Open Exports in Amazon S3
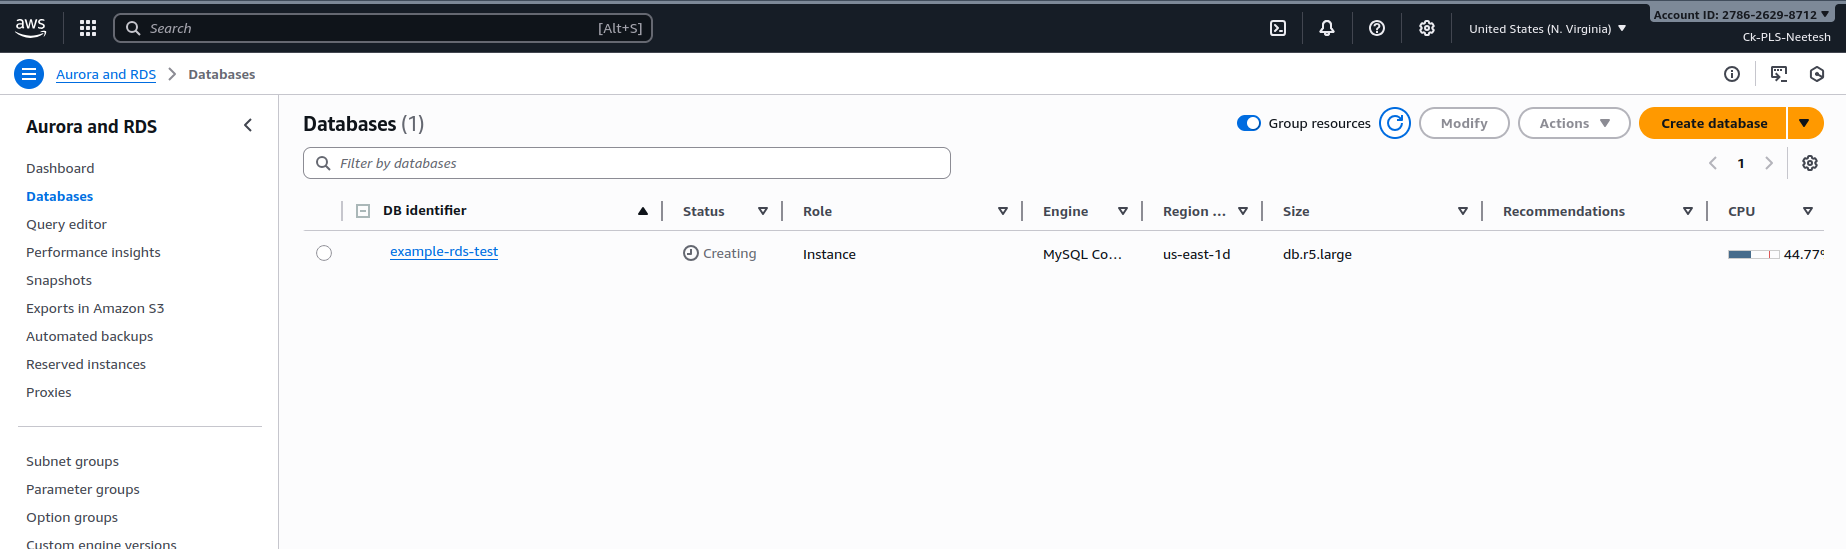Viewport: 1846px width, 549px height. pos(95,308)
